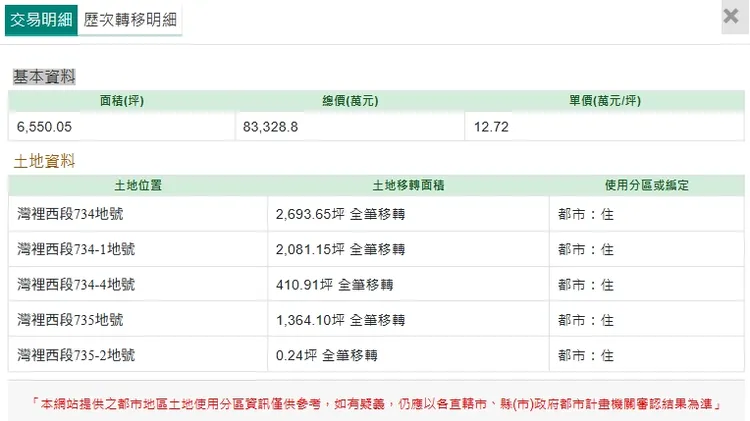Click the 0.24坪 全筆移轉 cell

click(x=408, y=355)
